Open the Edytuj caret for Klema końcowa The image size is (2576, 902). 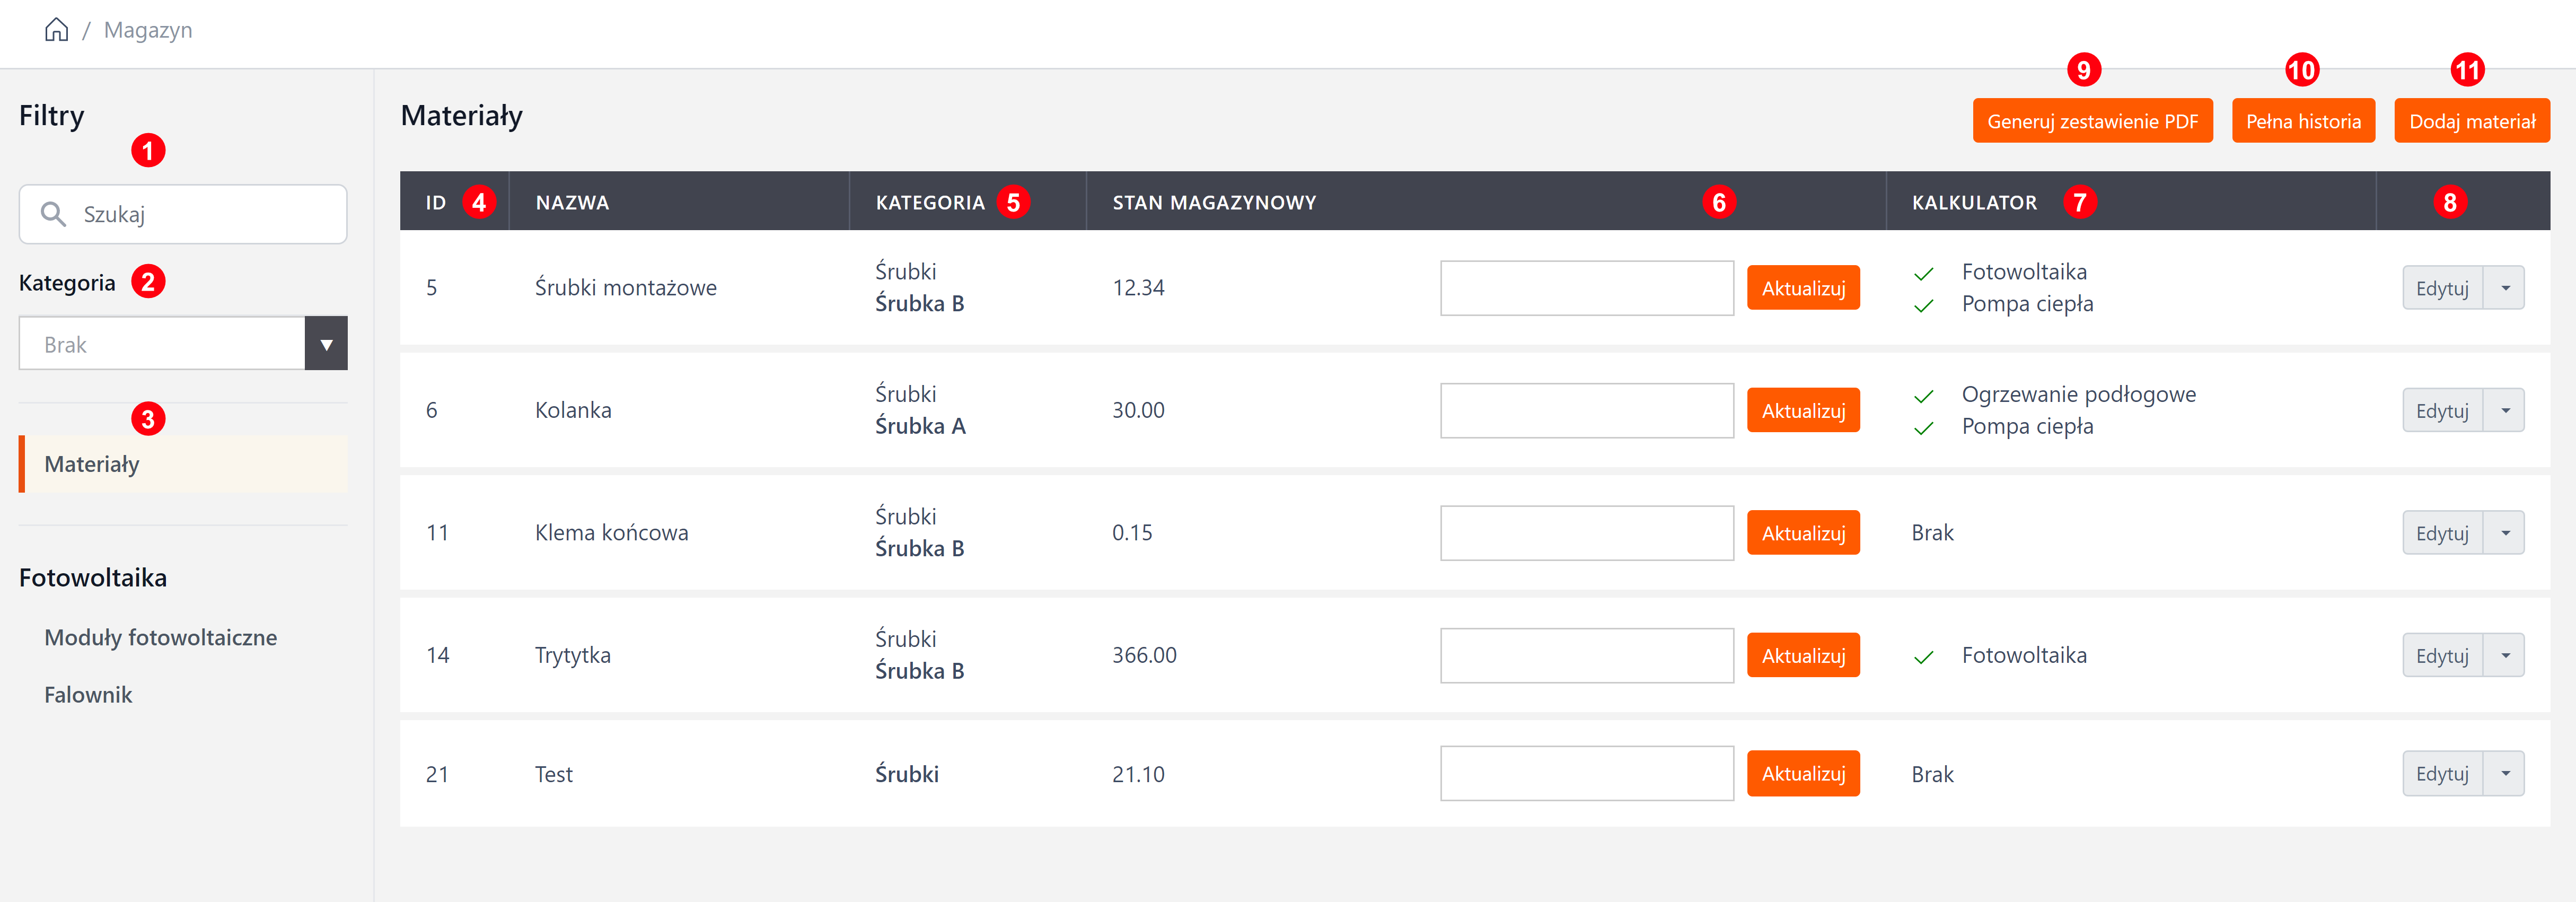[x=2504, y=533]
